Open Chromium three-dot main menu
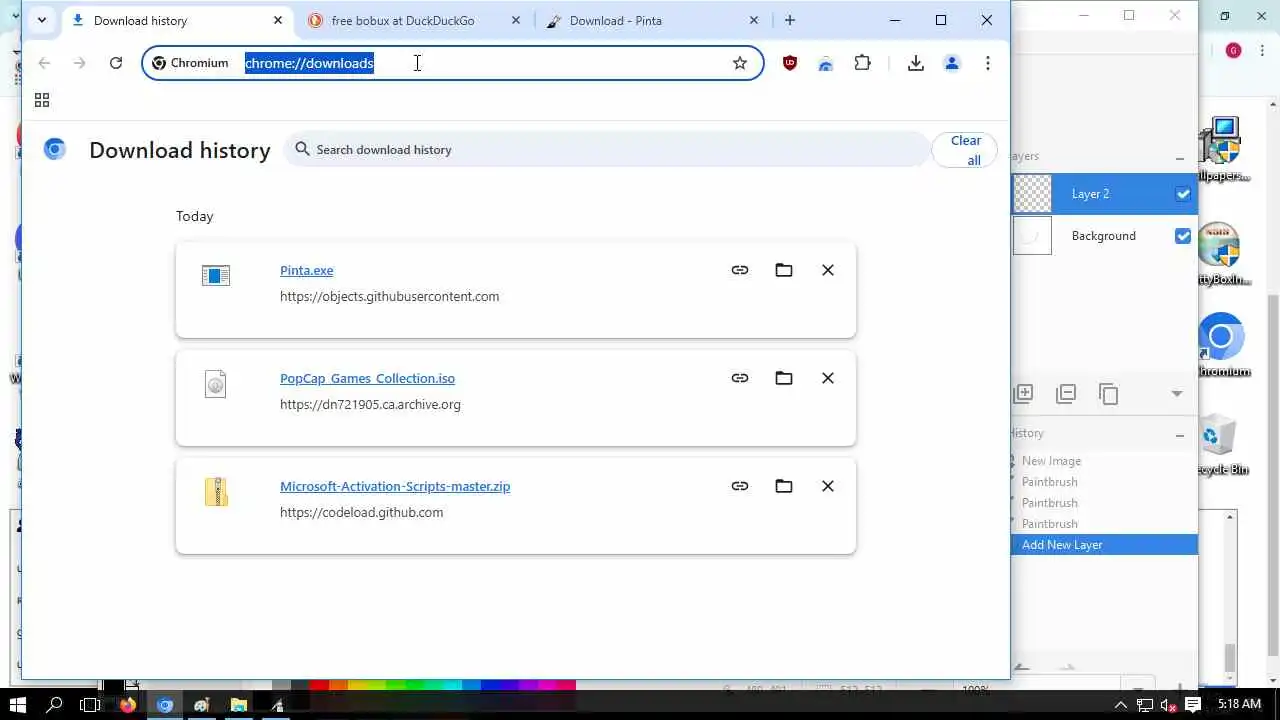This screenshot has width=1280, height=720. click(x=988, y=63)
